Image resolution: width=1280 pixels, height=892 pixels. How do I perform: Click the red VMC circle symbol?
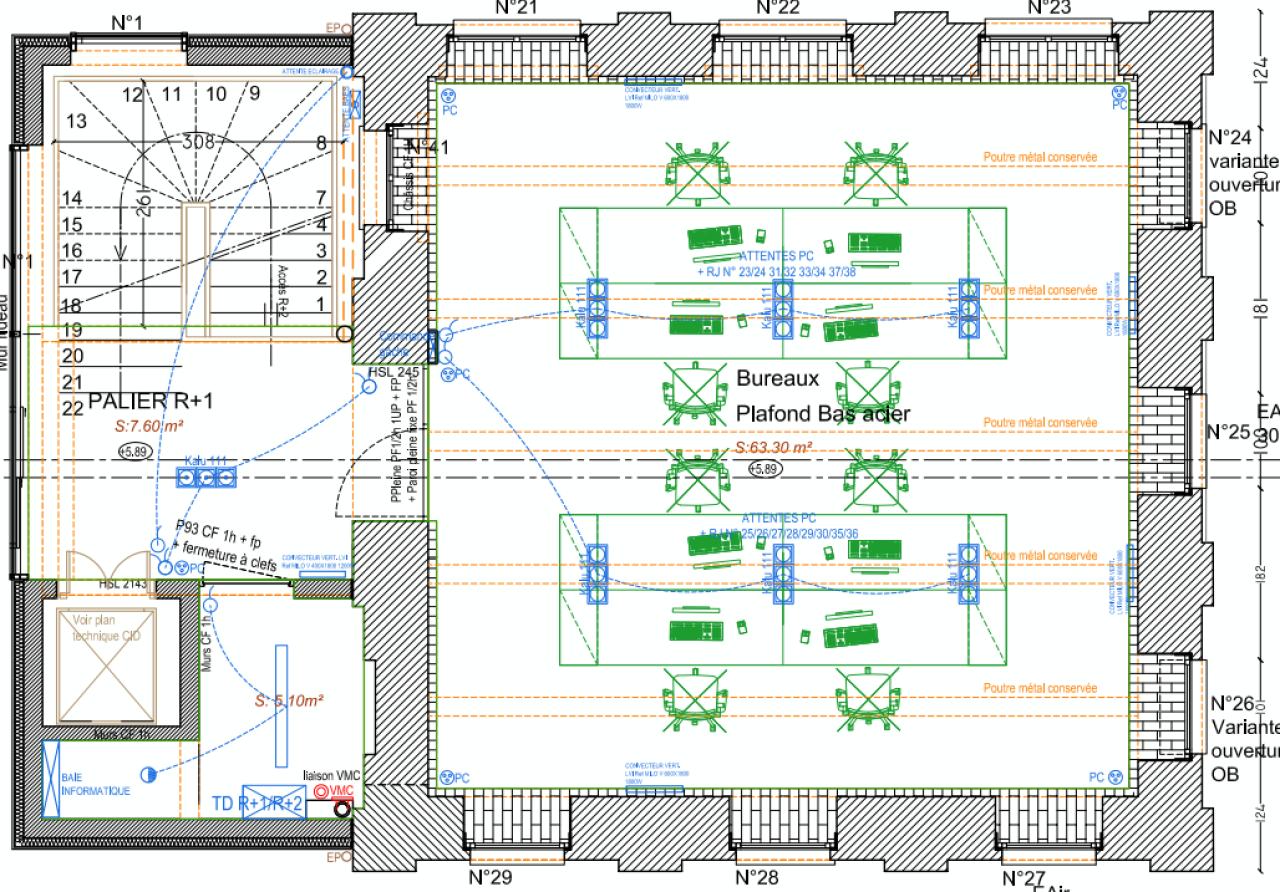(x=321, y=792)
